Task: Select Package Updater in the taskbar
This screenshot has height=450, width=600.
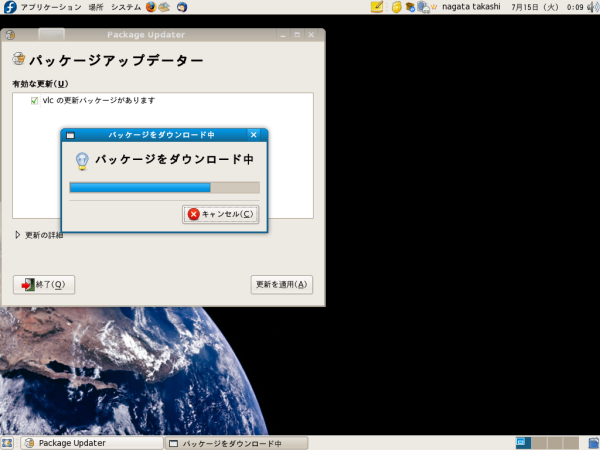Action: coord(92,443)
